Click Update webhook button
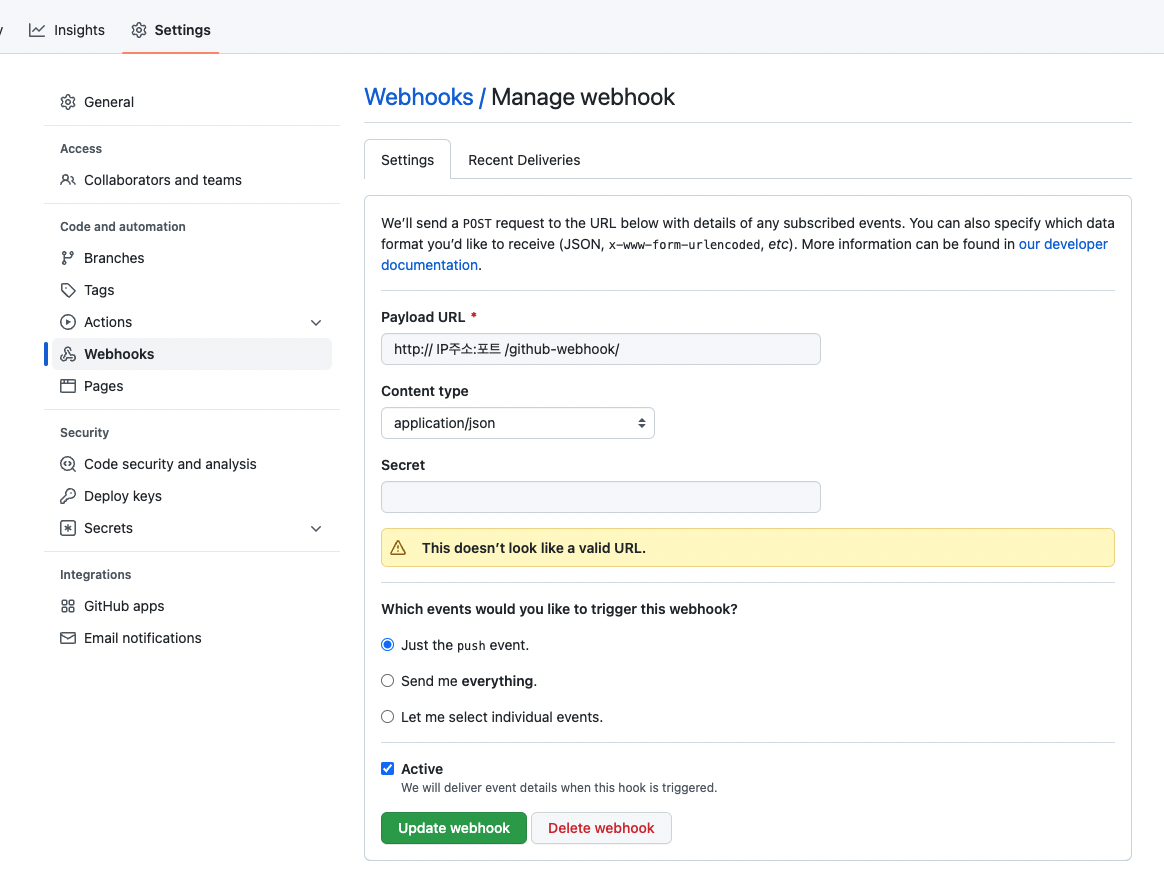Viewport: 1164px width, 873px height. pos(454,828)
